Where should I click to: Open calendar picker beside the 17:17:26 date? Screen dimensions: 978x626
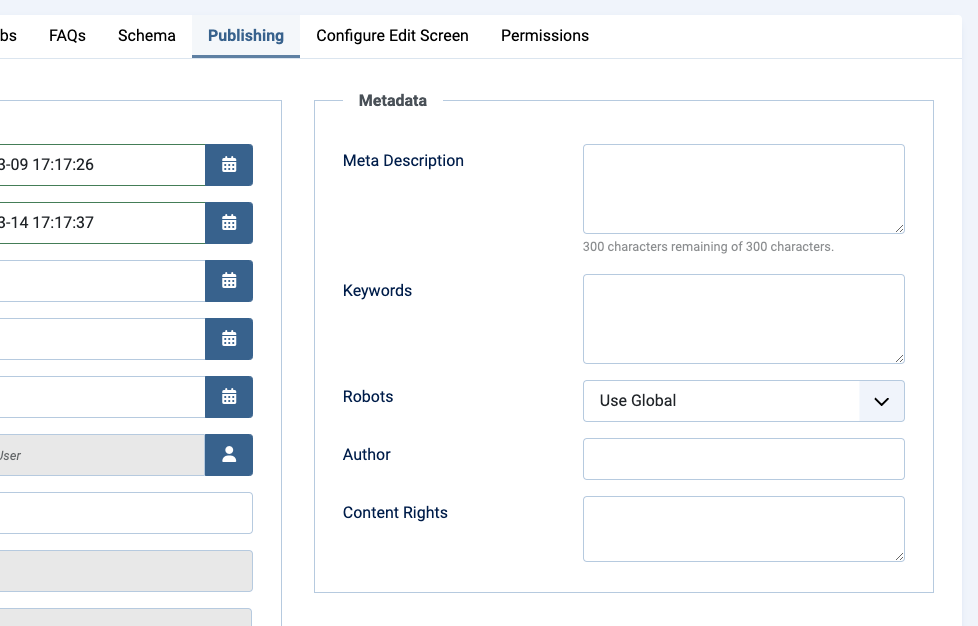pyautogui.click(x=229, y=165)
